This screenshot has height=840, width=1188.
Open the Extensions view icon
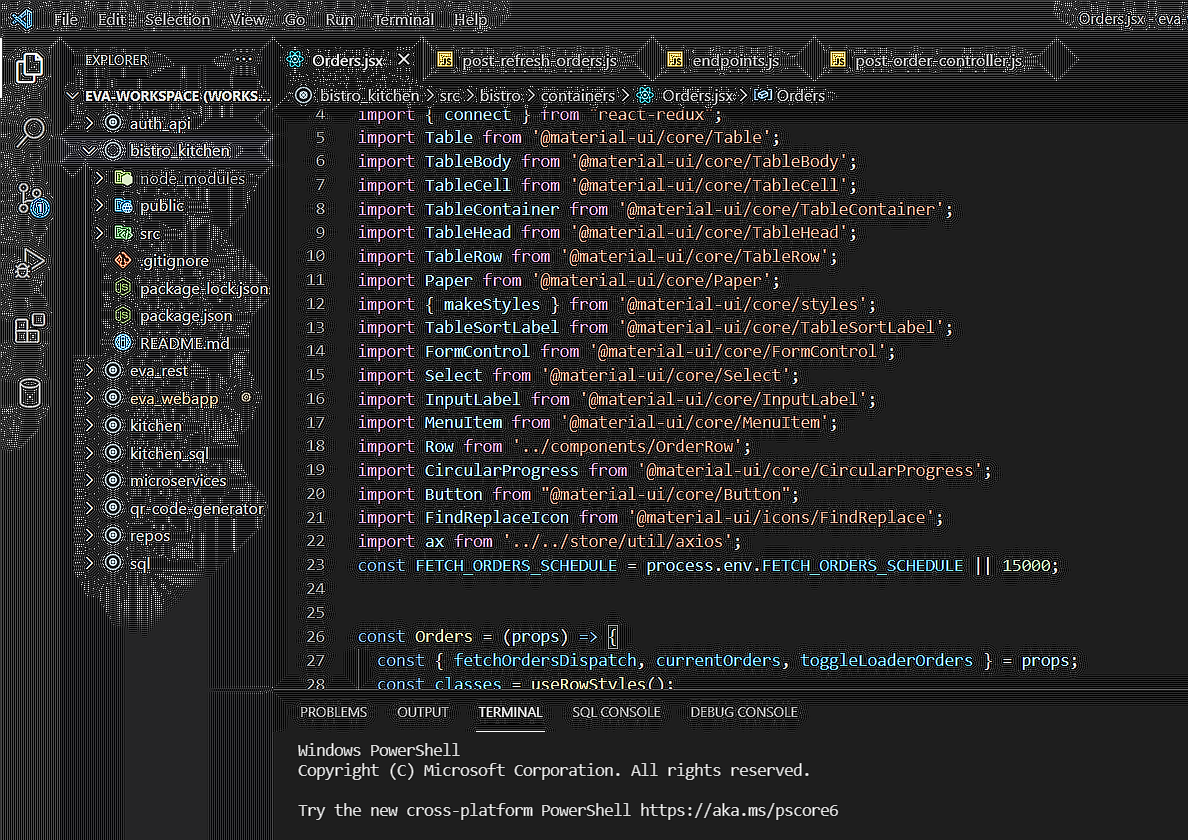(x=29, y=326)
